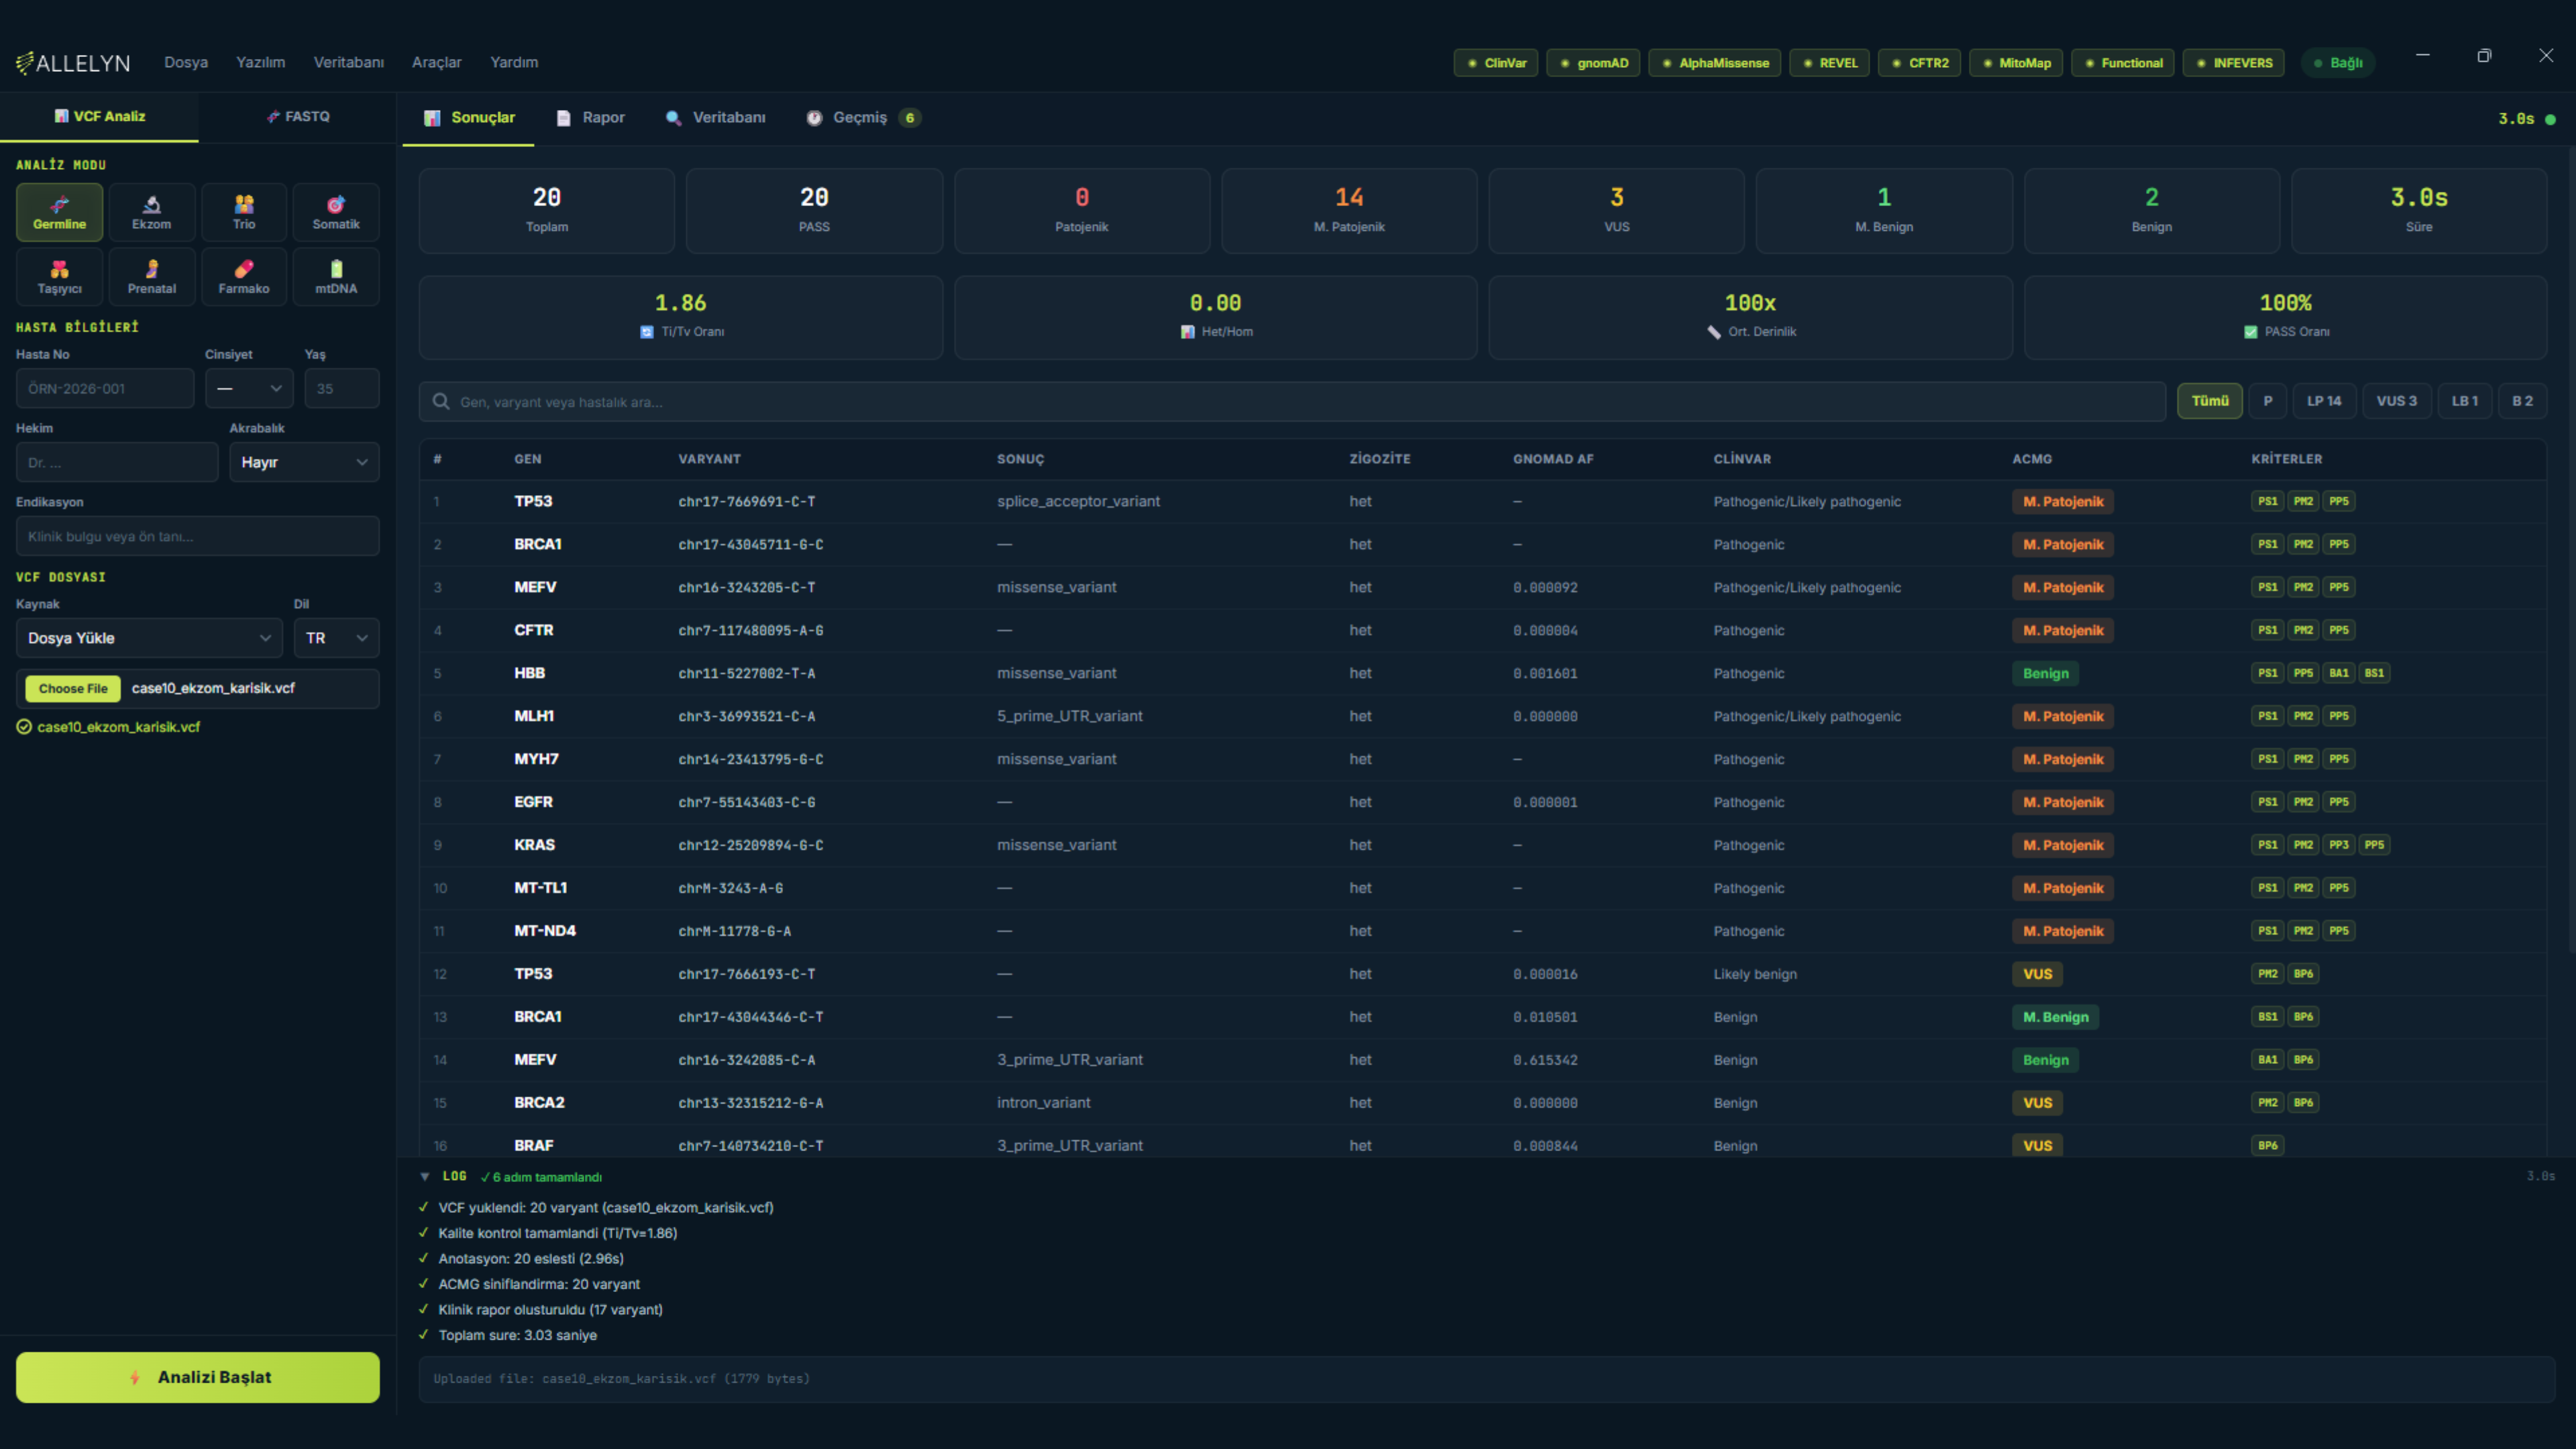Collapse the LOG panel triangle

pyautogui.click(x=425, y=1177)
